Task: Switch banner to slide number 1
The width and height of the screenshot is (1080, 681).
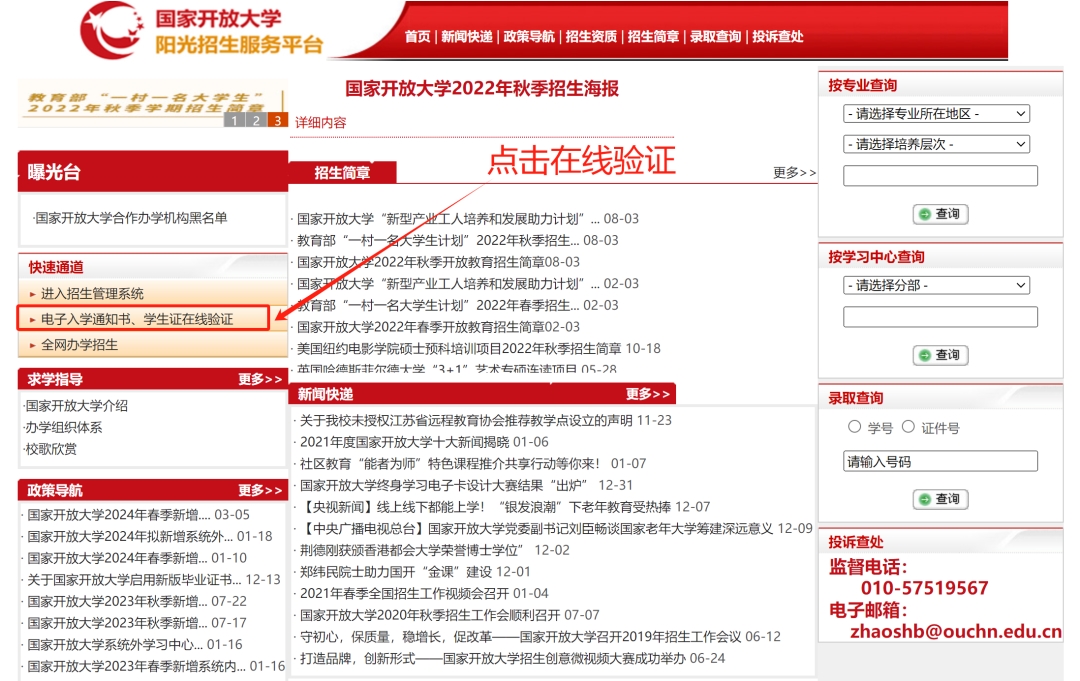Action: pyautogui.click(x=235, y=121)
